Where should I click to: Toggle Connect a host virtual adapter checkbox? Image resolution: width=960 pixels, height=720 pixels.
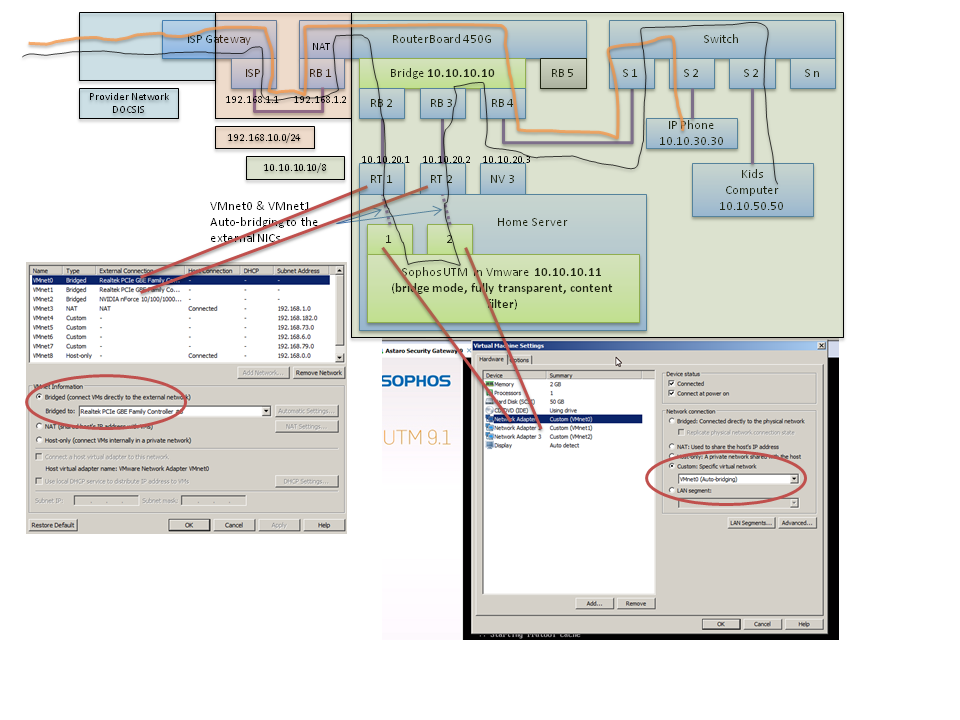tap(39, 457)
